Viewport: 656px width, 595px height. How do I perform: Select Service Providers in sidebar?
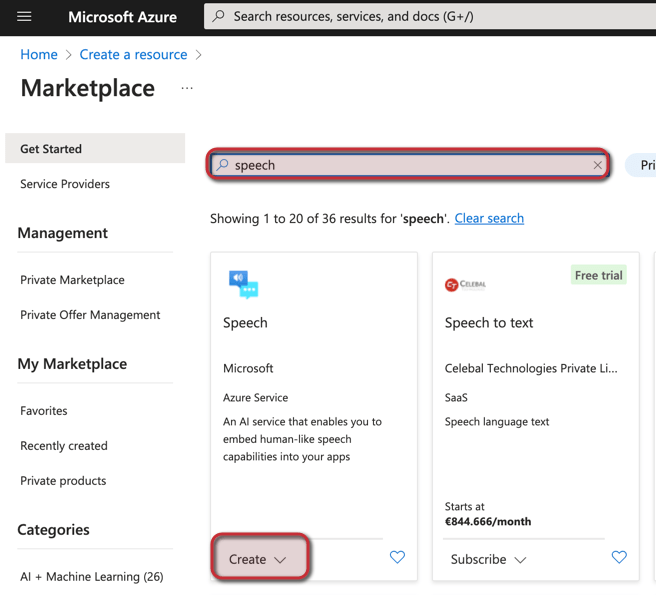65,184
